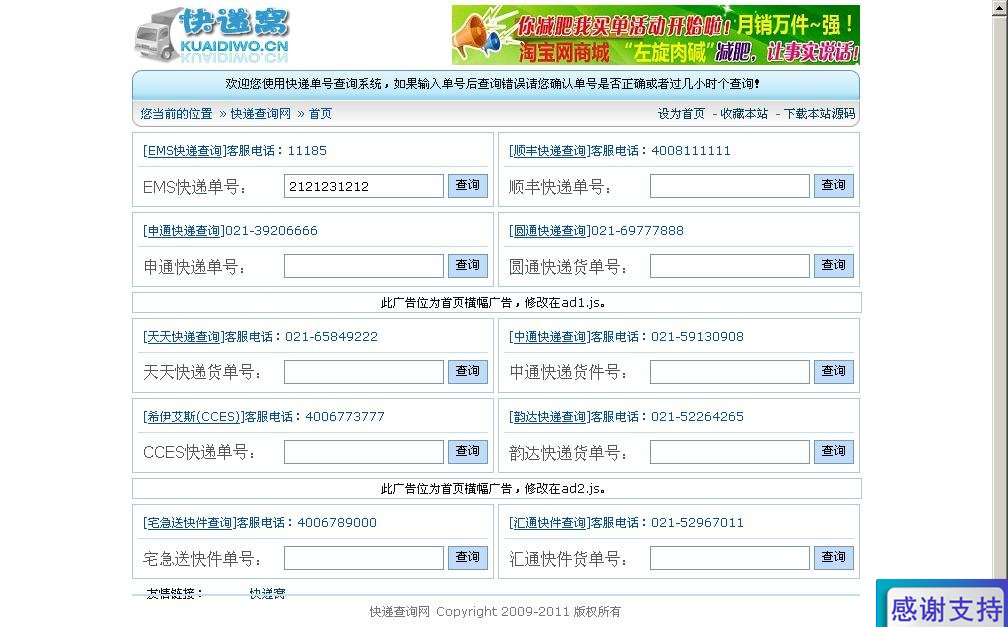Click 下载本站源码 link
Screen dimensions: 1008x627
[819, 114]
